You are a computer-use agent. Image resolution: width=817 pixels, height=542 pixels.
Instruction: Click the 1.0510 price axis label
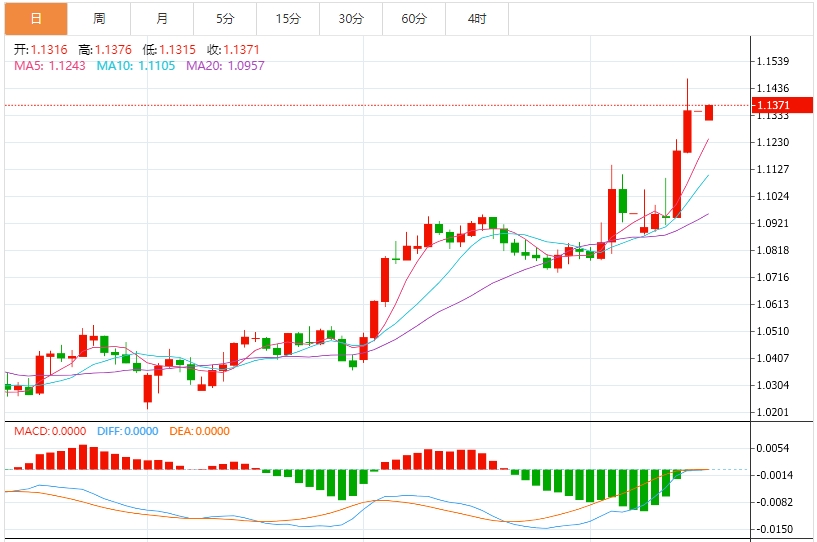(773, 331)
